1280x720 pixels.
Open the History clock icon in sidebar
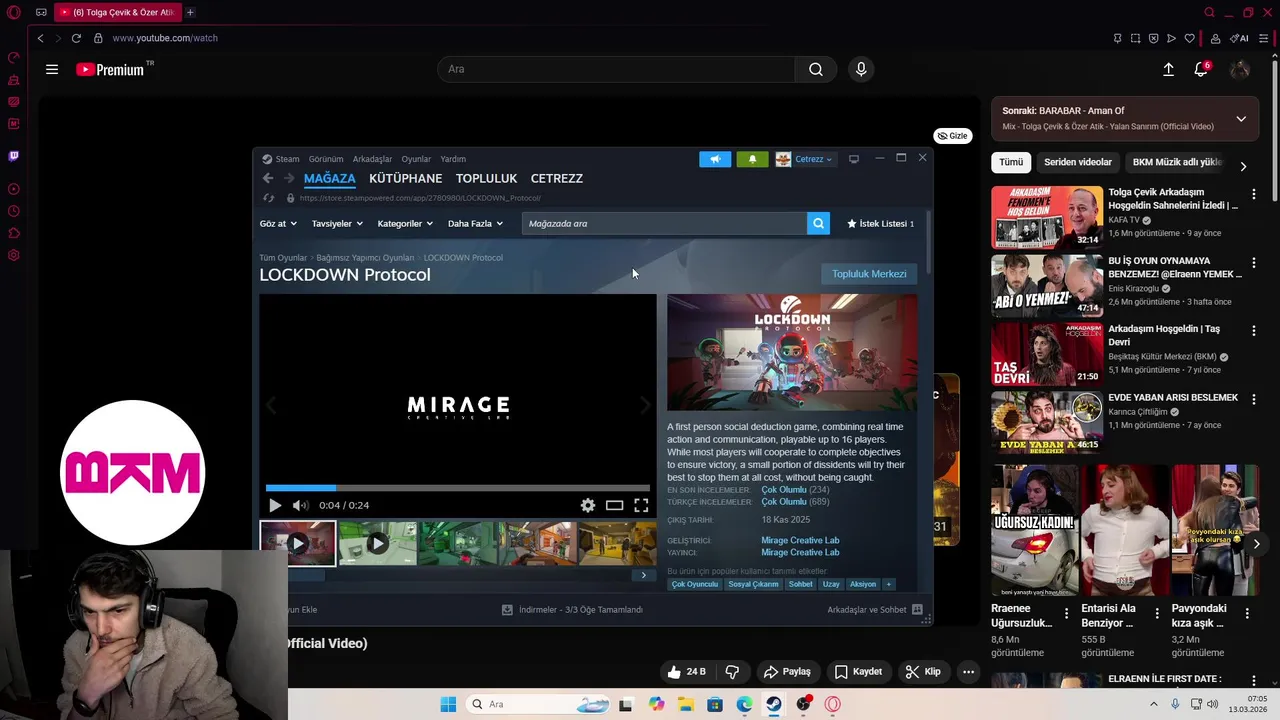coord(13,211)
